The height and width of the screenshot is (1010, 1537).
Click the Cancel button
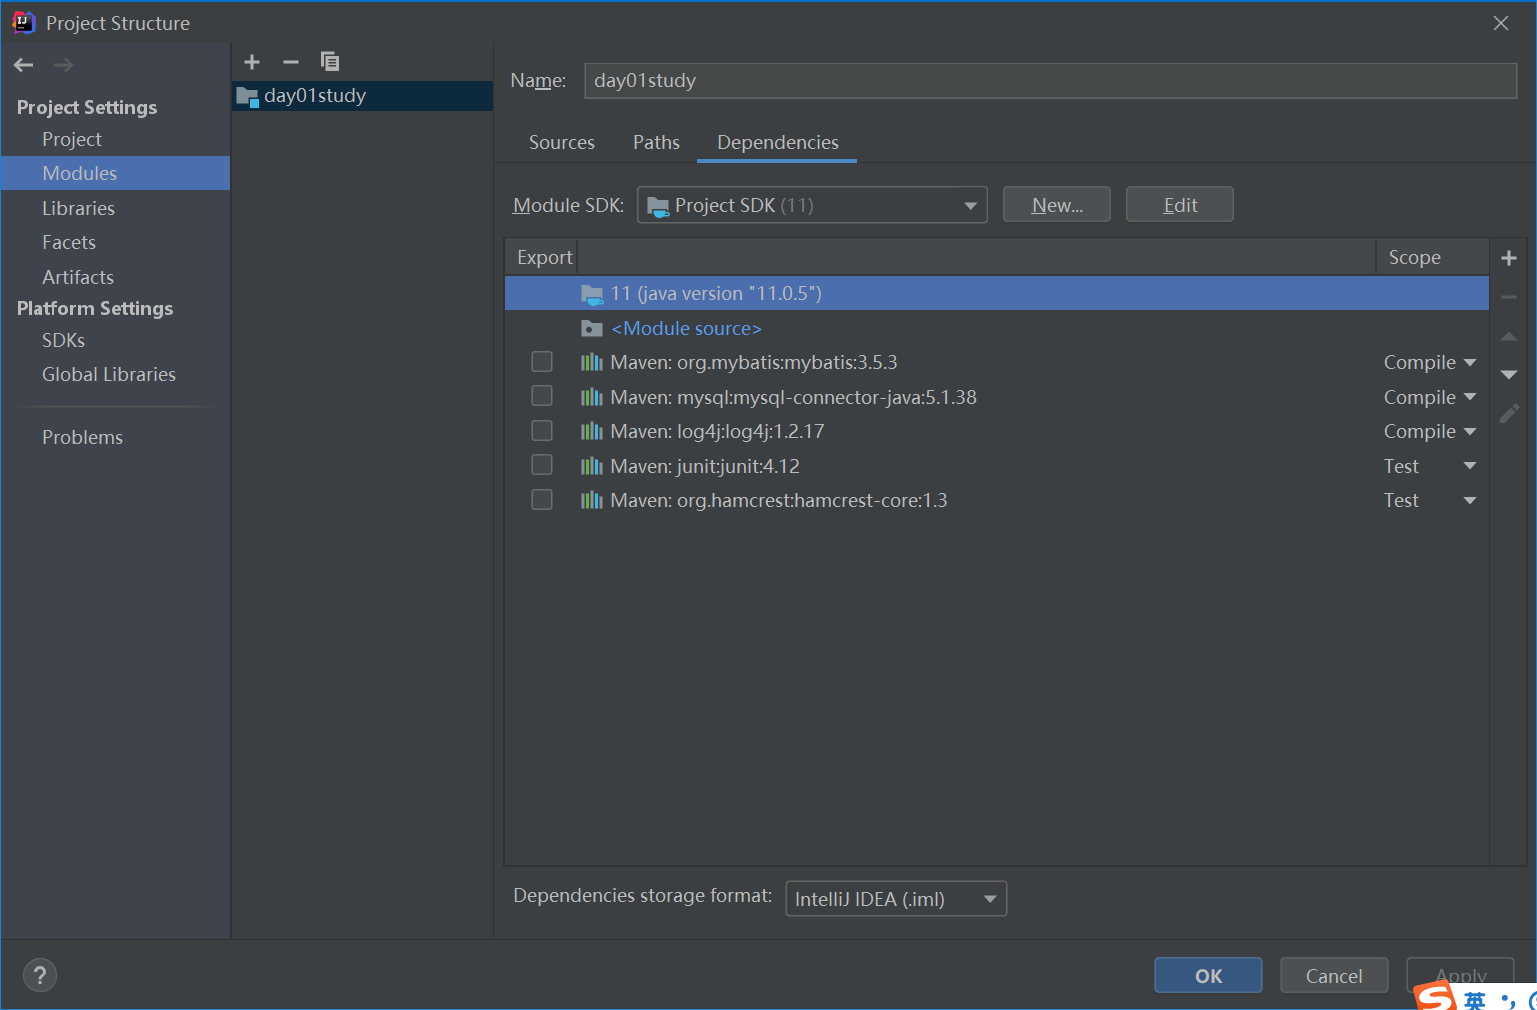pos(1334,976)
